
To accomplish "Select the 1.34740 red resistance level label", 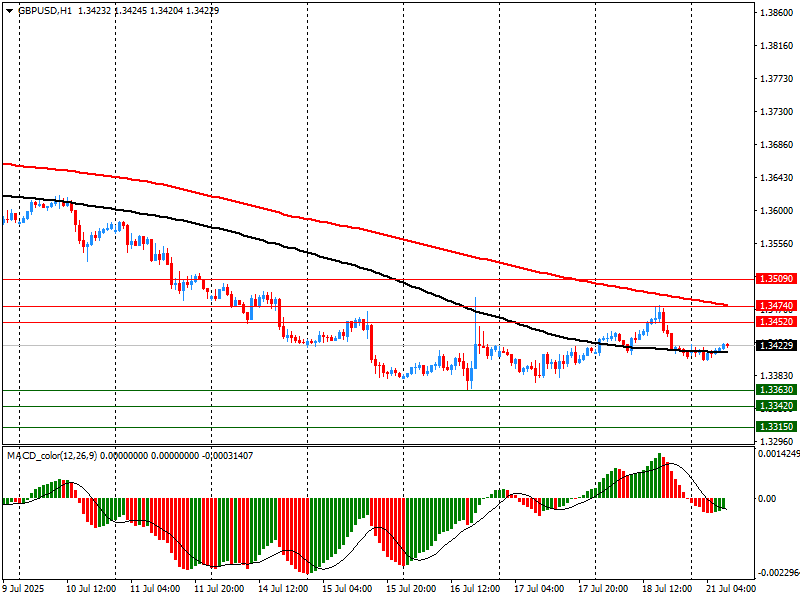I will [777, 306].
